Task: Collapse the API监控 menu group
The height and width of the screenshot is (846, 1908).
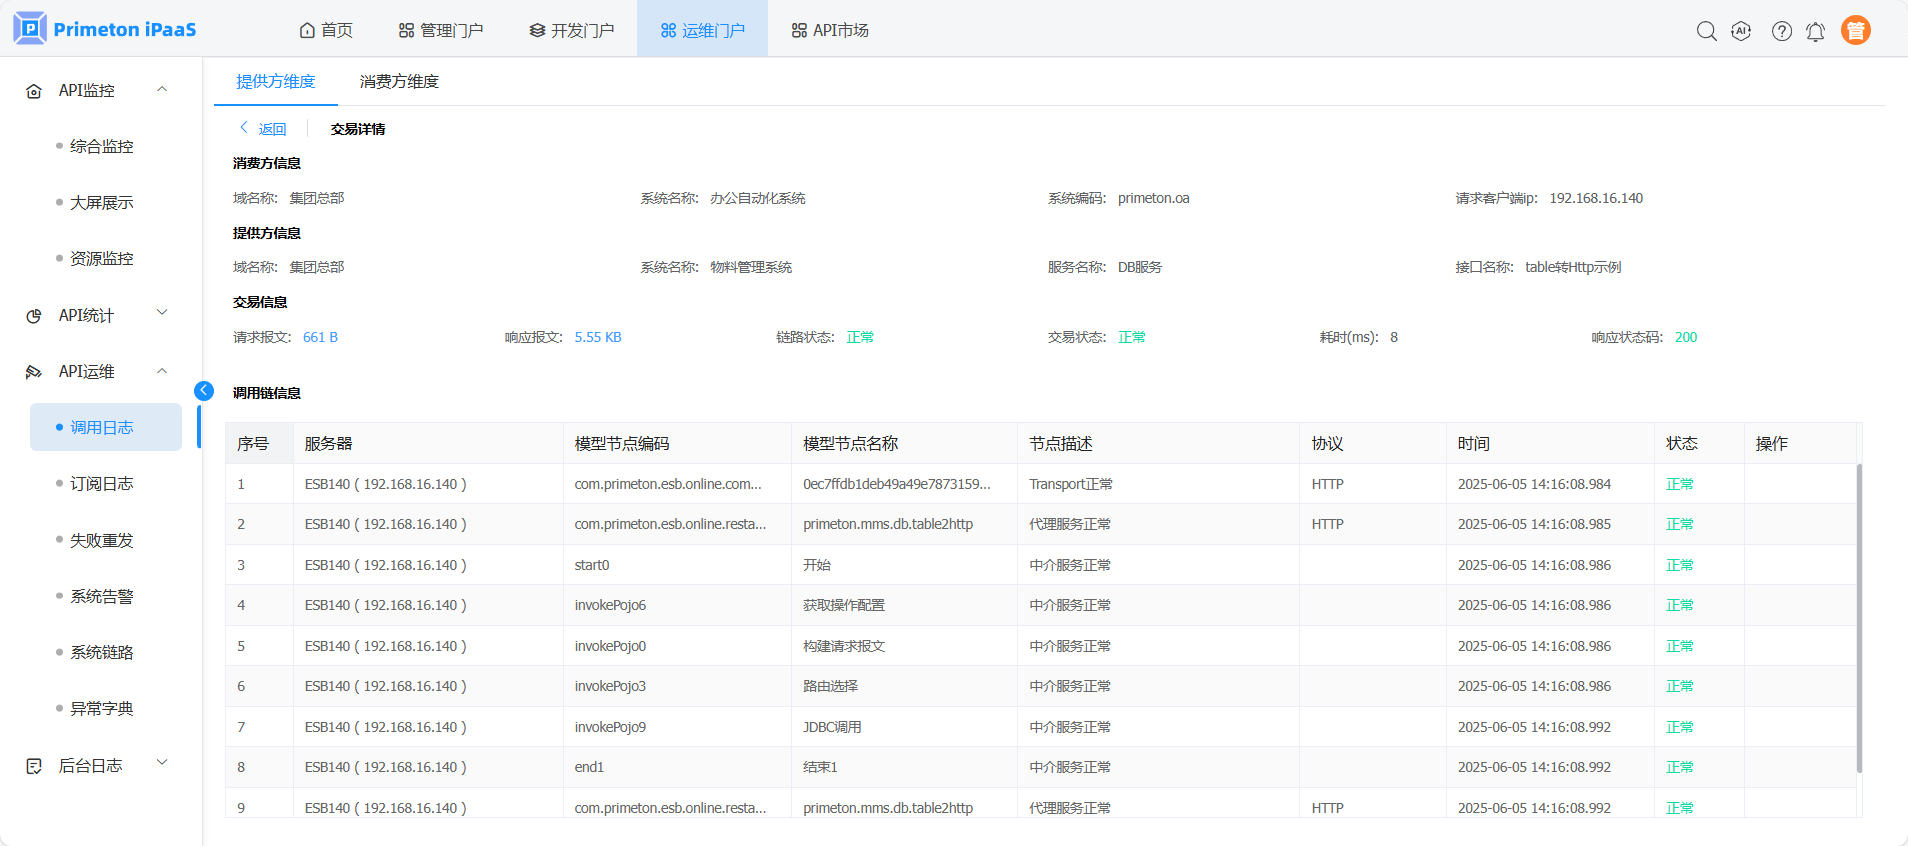Action: coord(162,90)
